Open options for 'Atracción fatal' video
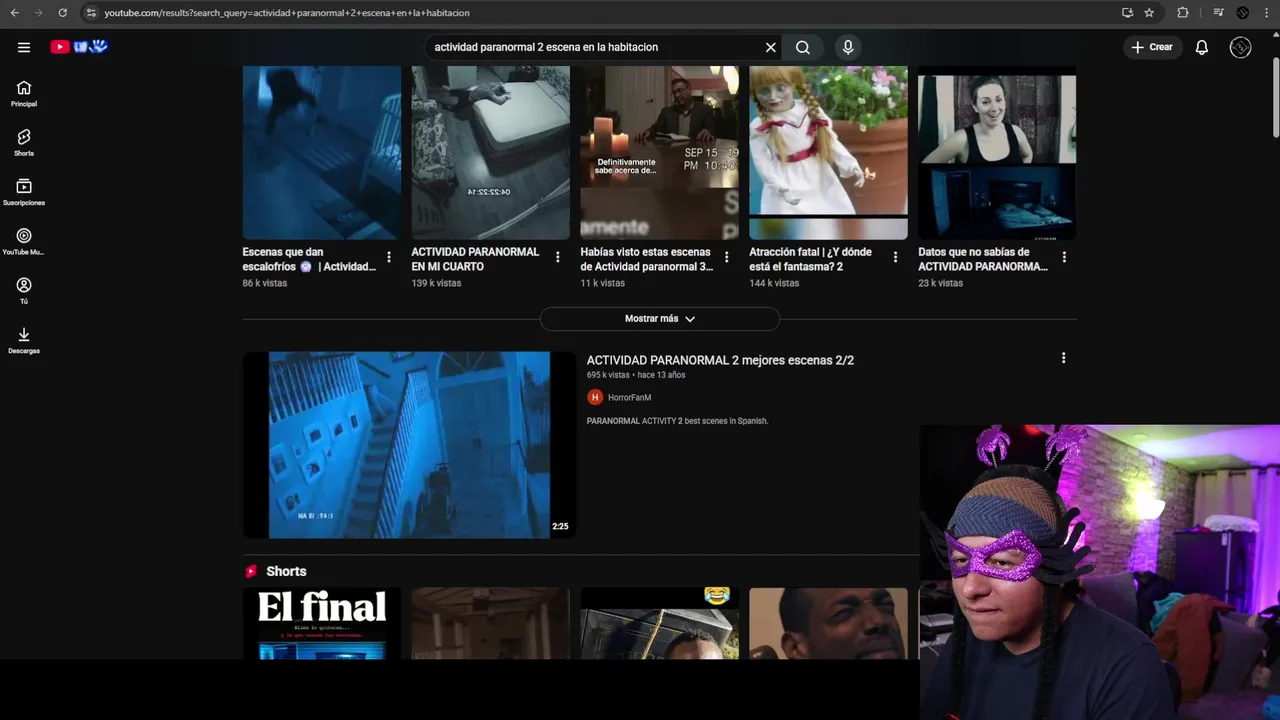1280x720 pixels. [x=896, y=257]
